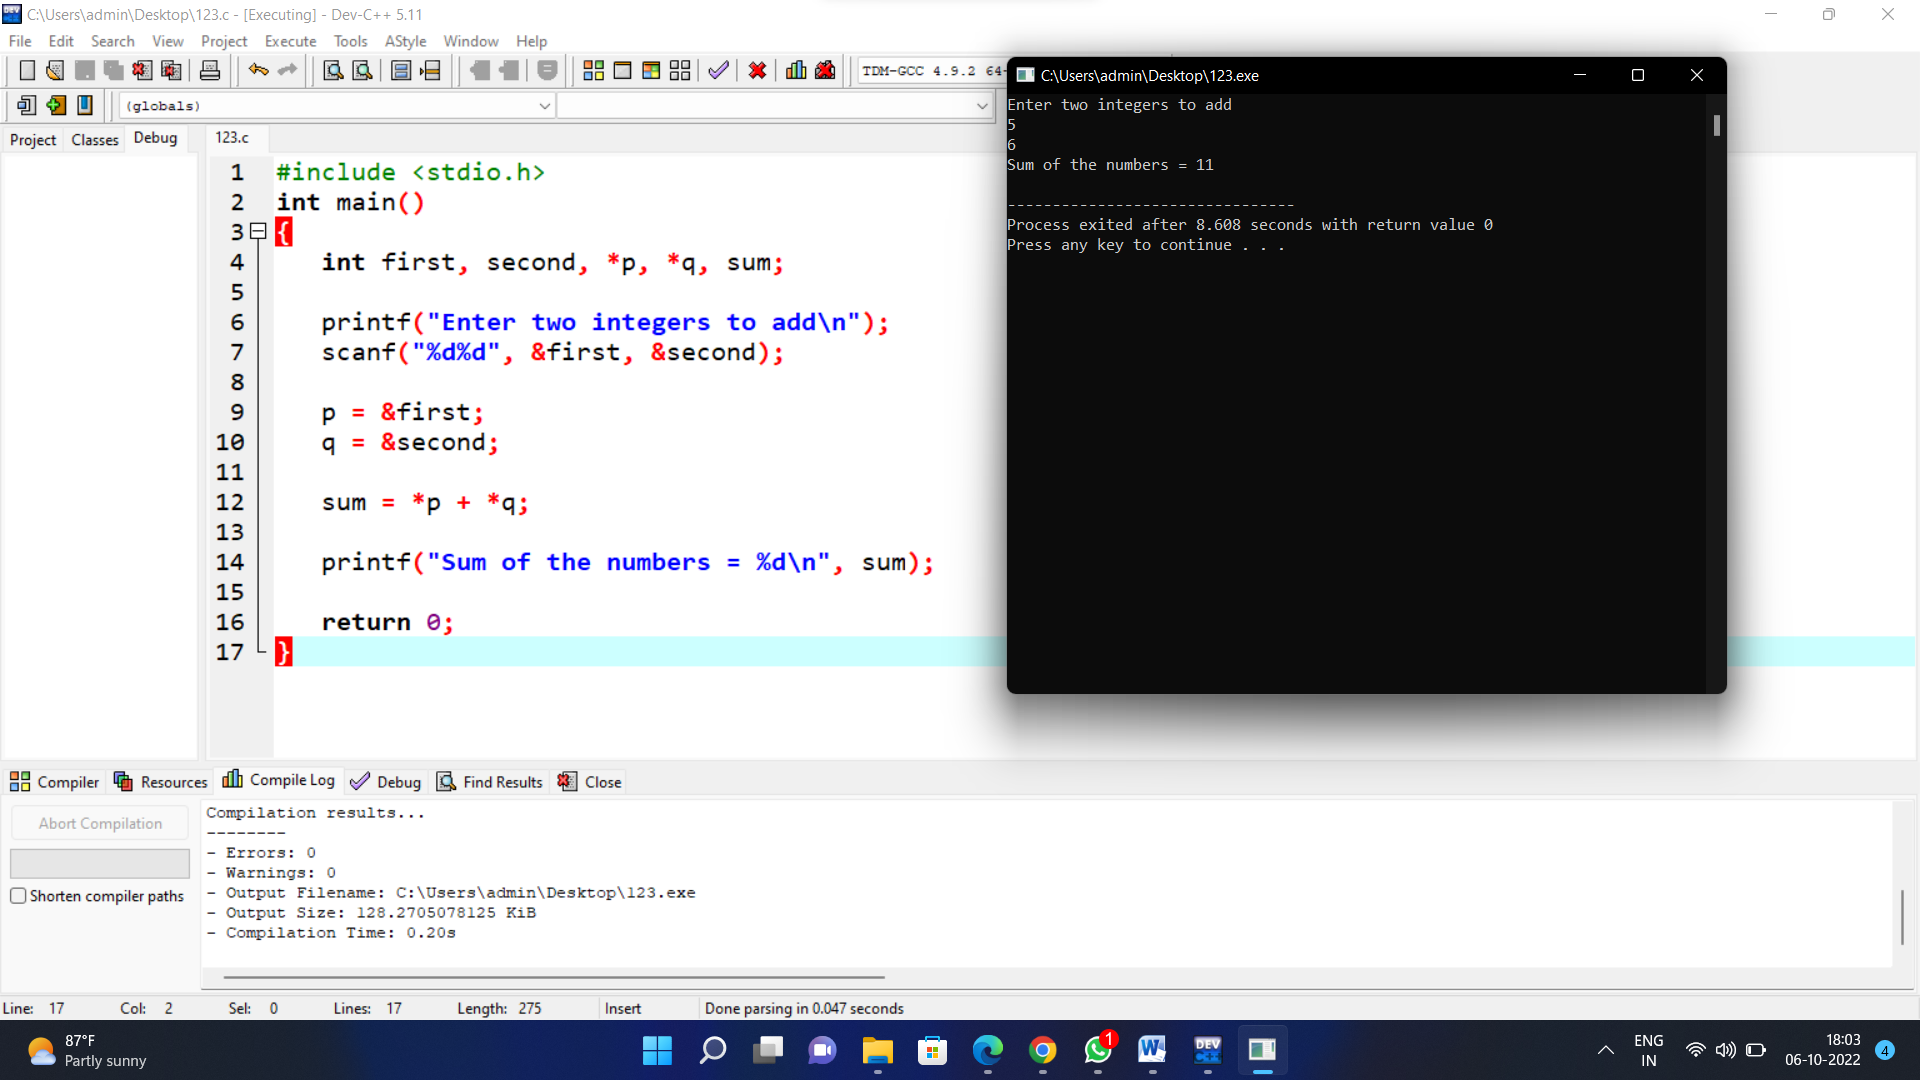
Task: Click the horizontal scrollbar under the compile log
Action: coord(550,977)
